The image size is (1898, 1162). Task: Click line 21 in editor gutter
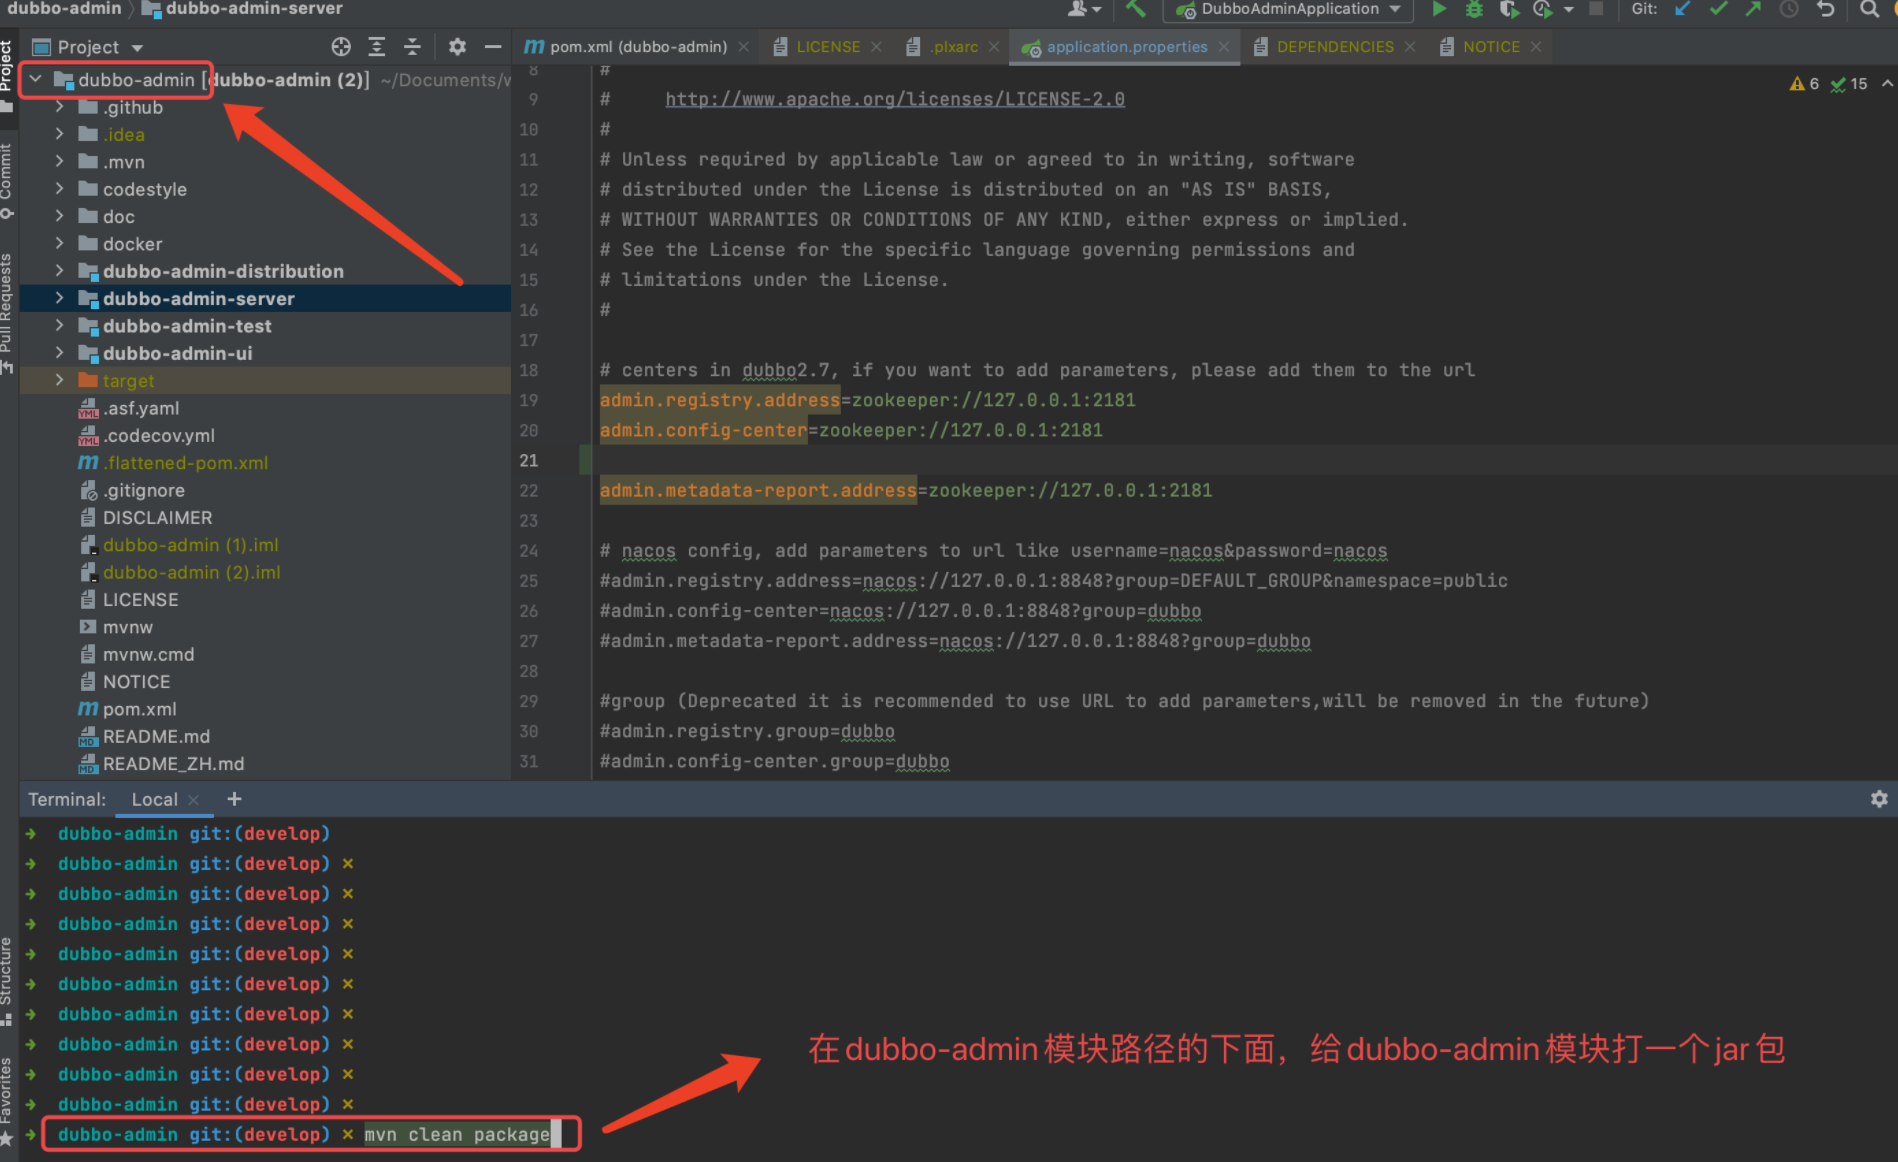pyautogui.click(x=529, y=460)
